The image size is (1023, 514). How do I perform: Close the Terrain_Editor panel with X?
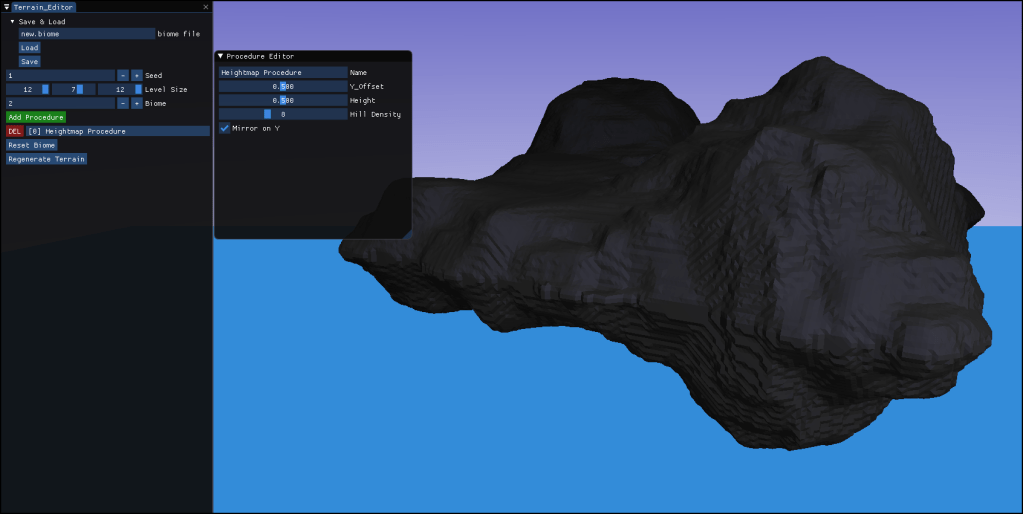pos(206,7)
